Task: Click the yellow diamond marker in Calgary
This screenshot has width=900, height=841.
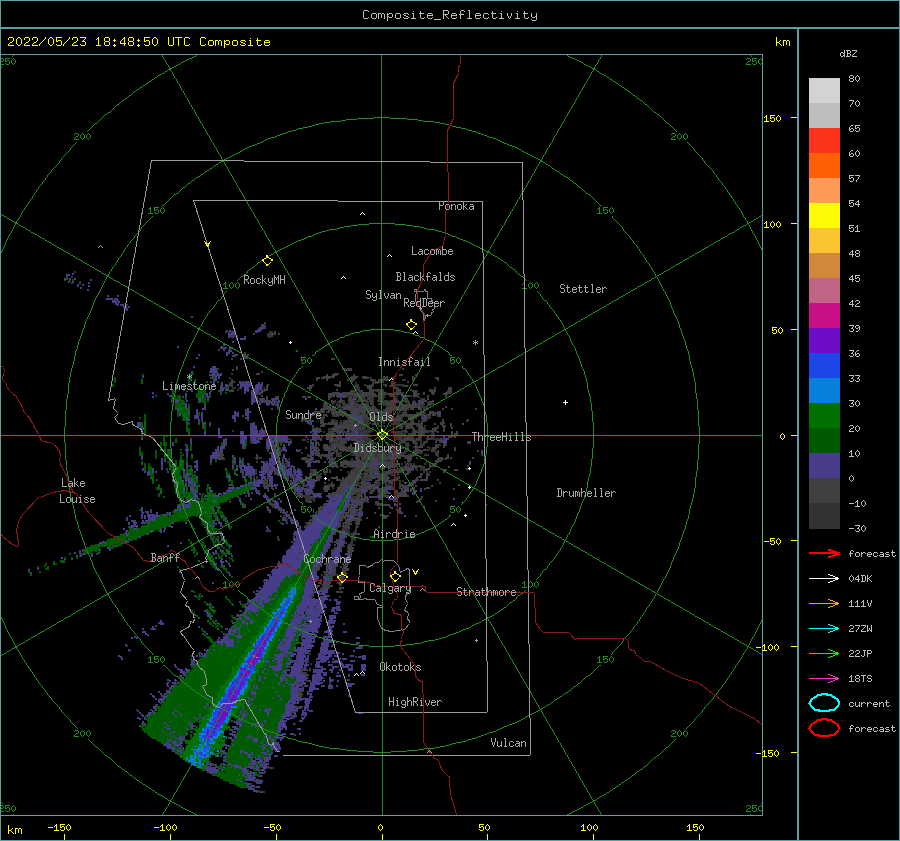Action: pos(395,576)
